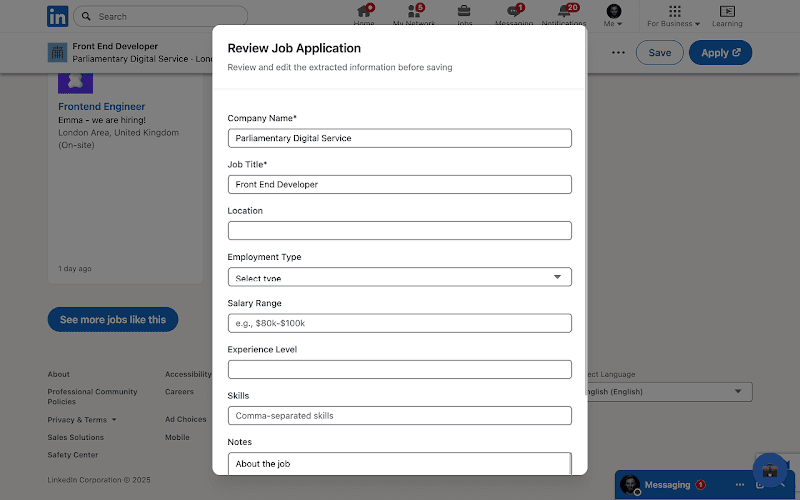Expand the Privacy & Terms menu
This screenshot has height=500, width=800.
pos(82,420)
